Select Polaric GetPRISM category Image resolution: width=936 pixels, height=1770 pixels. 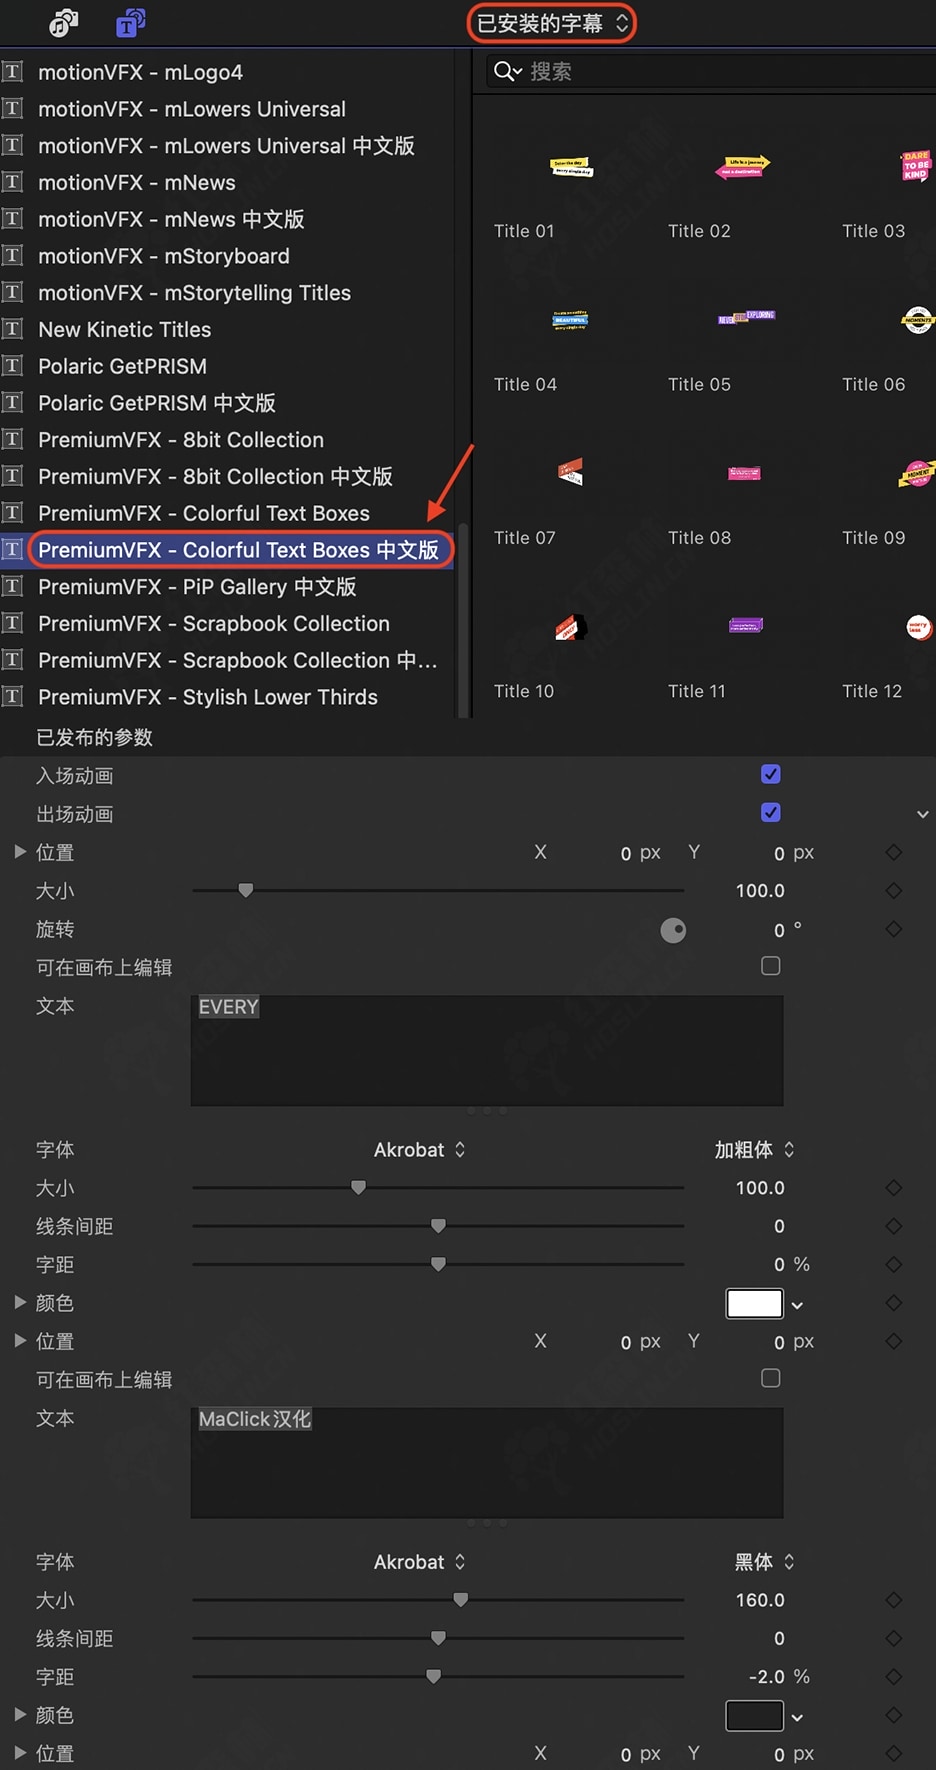pyautogui.click(x=122, y=366)
